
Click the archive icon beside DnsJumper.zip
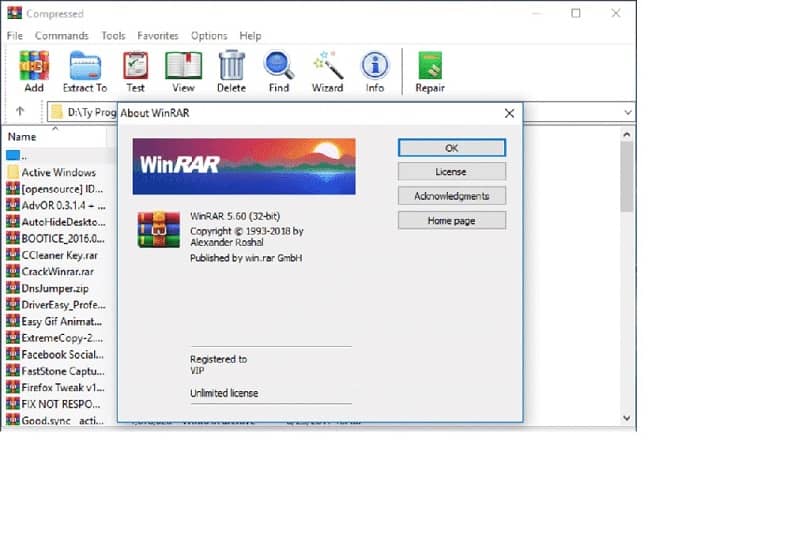[13, 287]
